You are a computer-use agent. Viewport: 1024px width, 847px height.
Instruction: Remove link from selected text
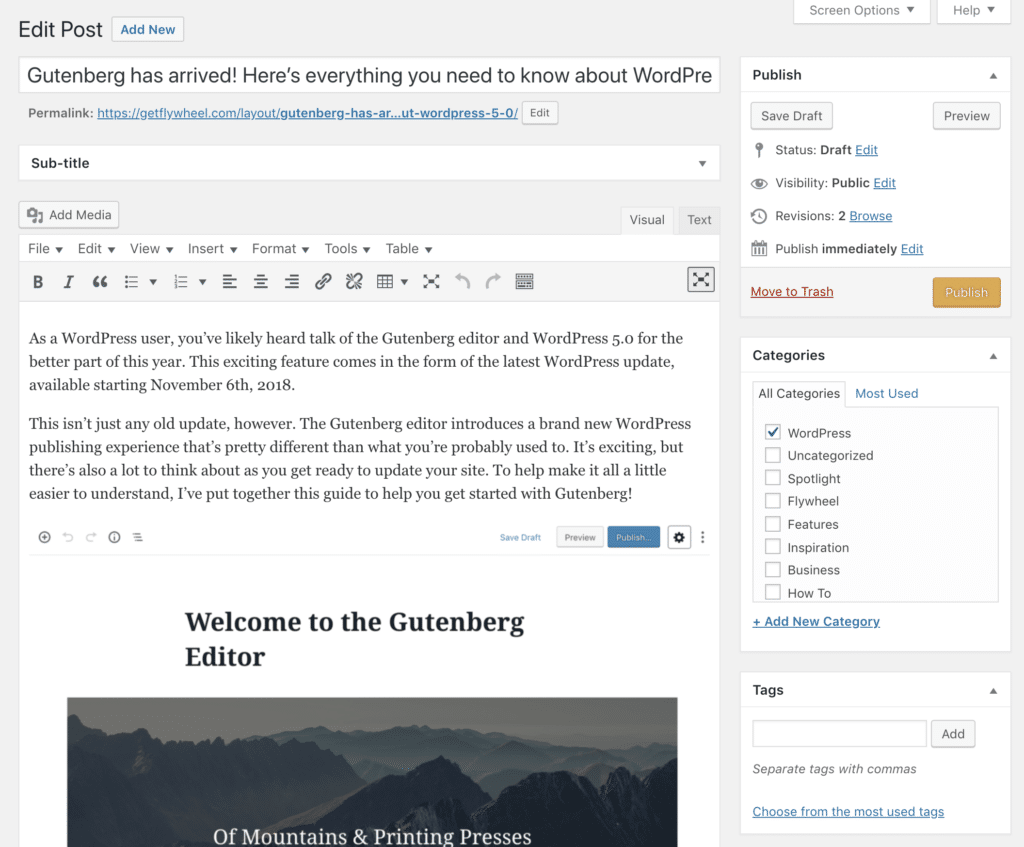click(x=354, y=281)
